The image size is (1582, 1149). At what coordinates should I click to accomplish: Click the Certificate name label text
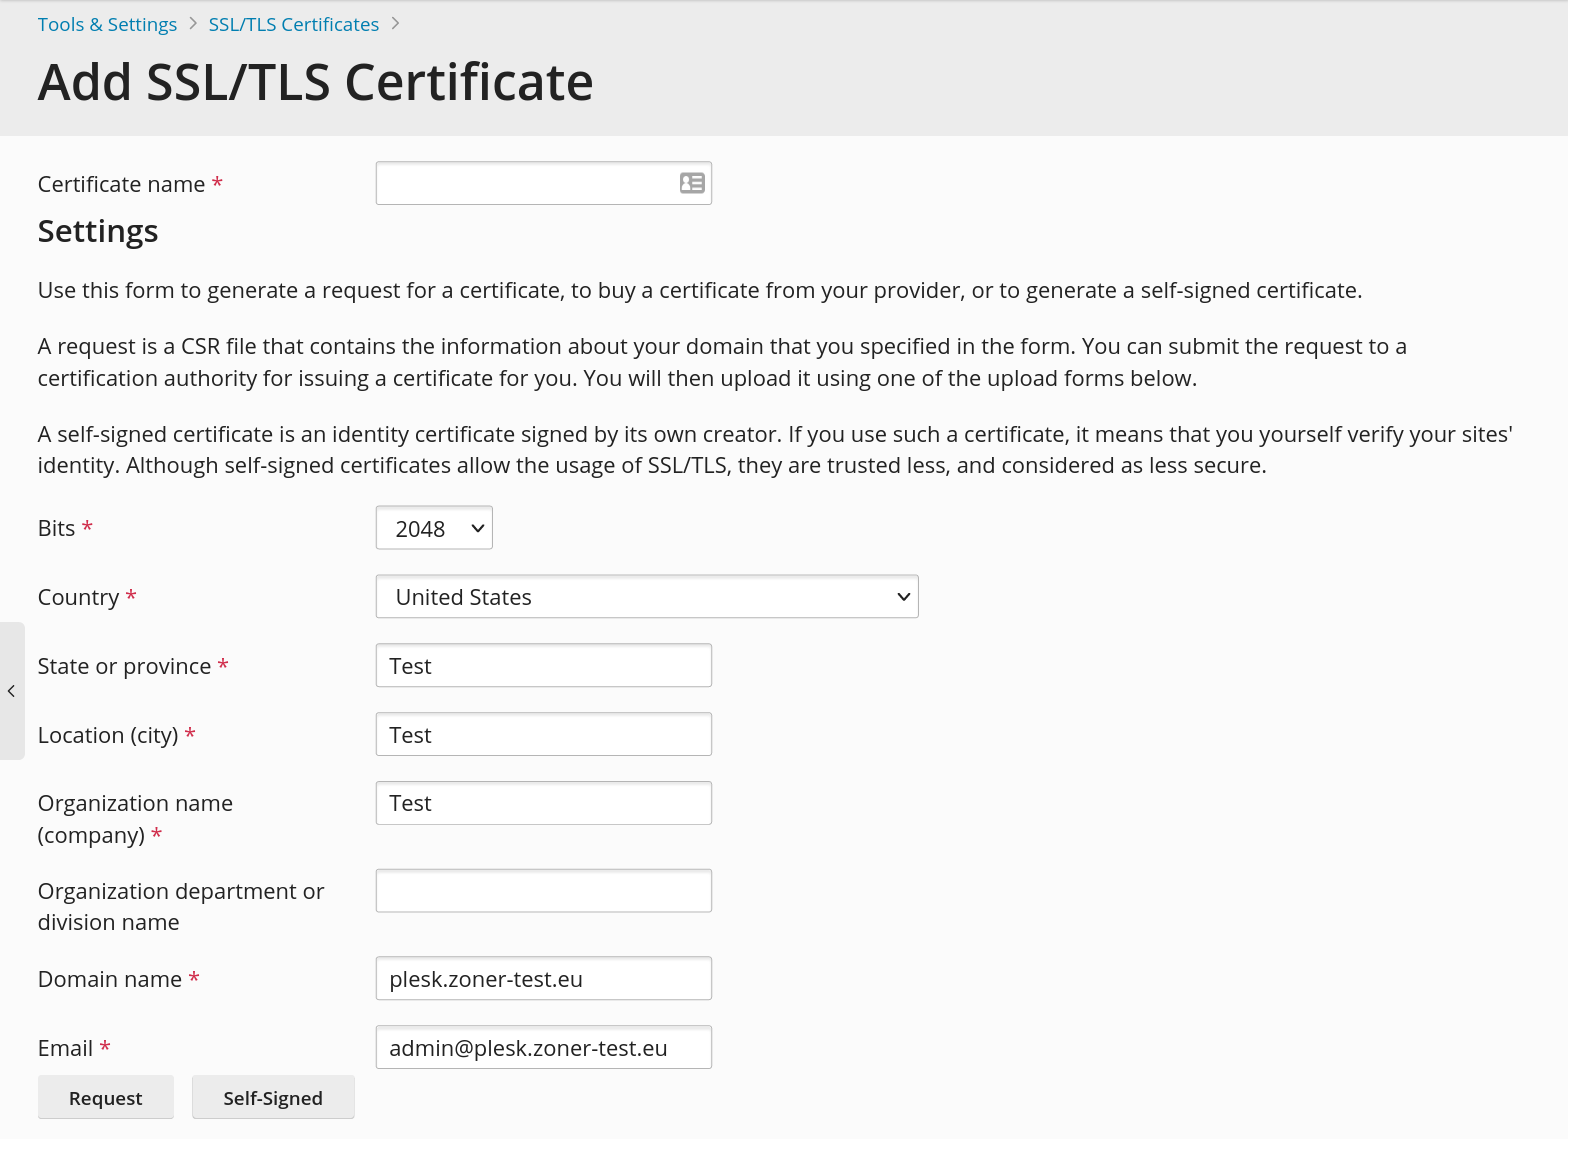coord(121,184)
